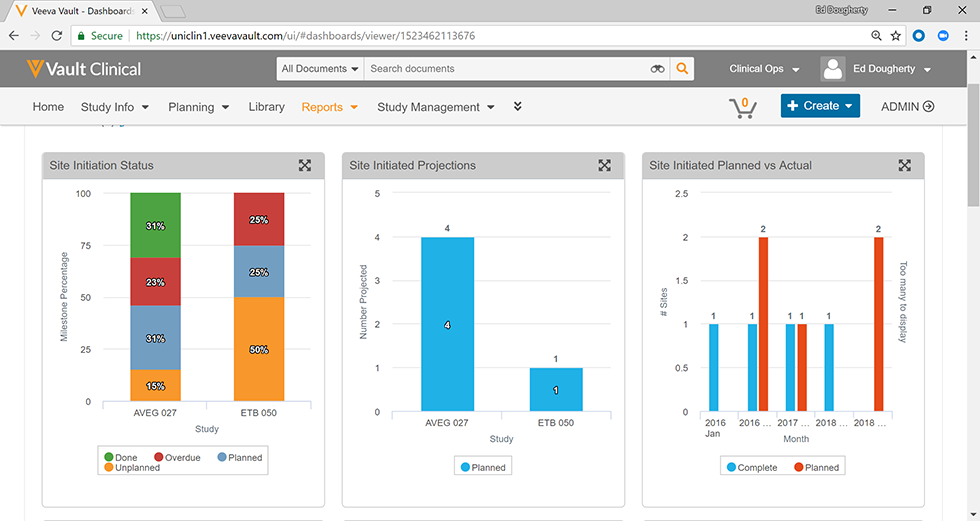
Task: Open the Clinical Ops vault selector
Action: pyautogui.click(x=764, y=69)
